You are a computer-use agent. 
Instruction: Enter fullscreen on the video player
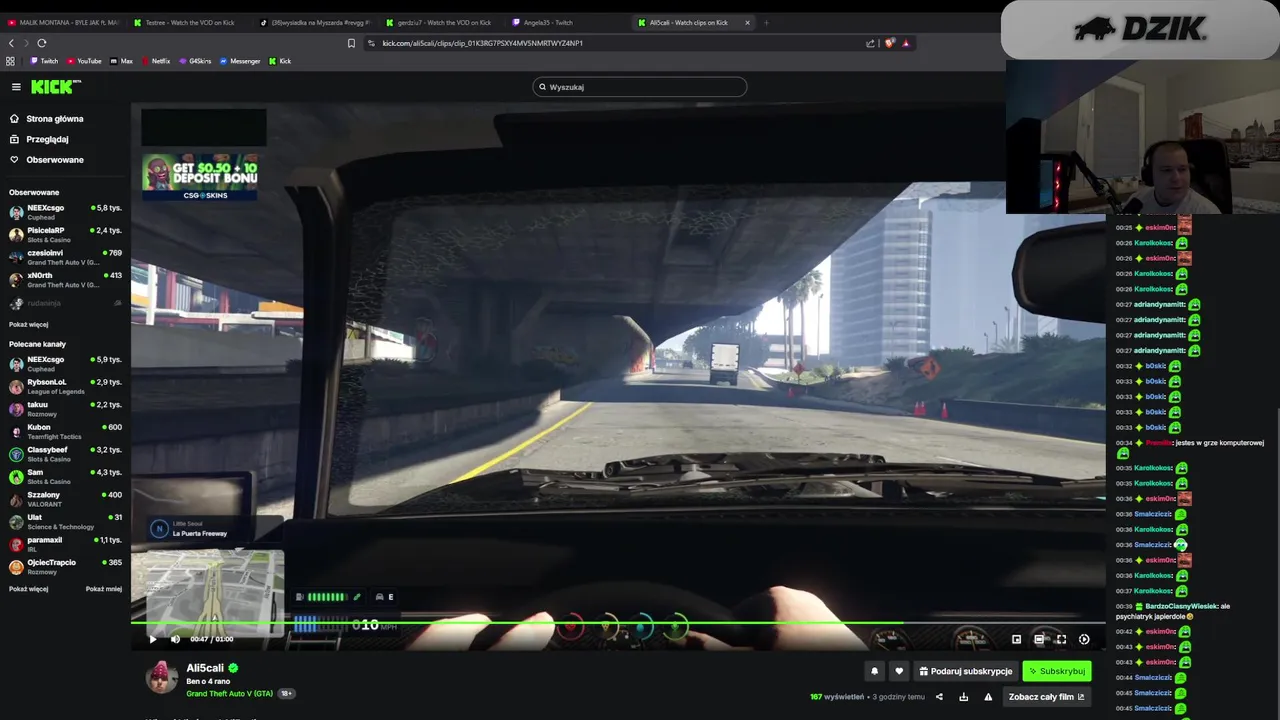1061,639
